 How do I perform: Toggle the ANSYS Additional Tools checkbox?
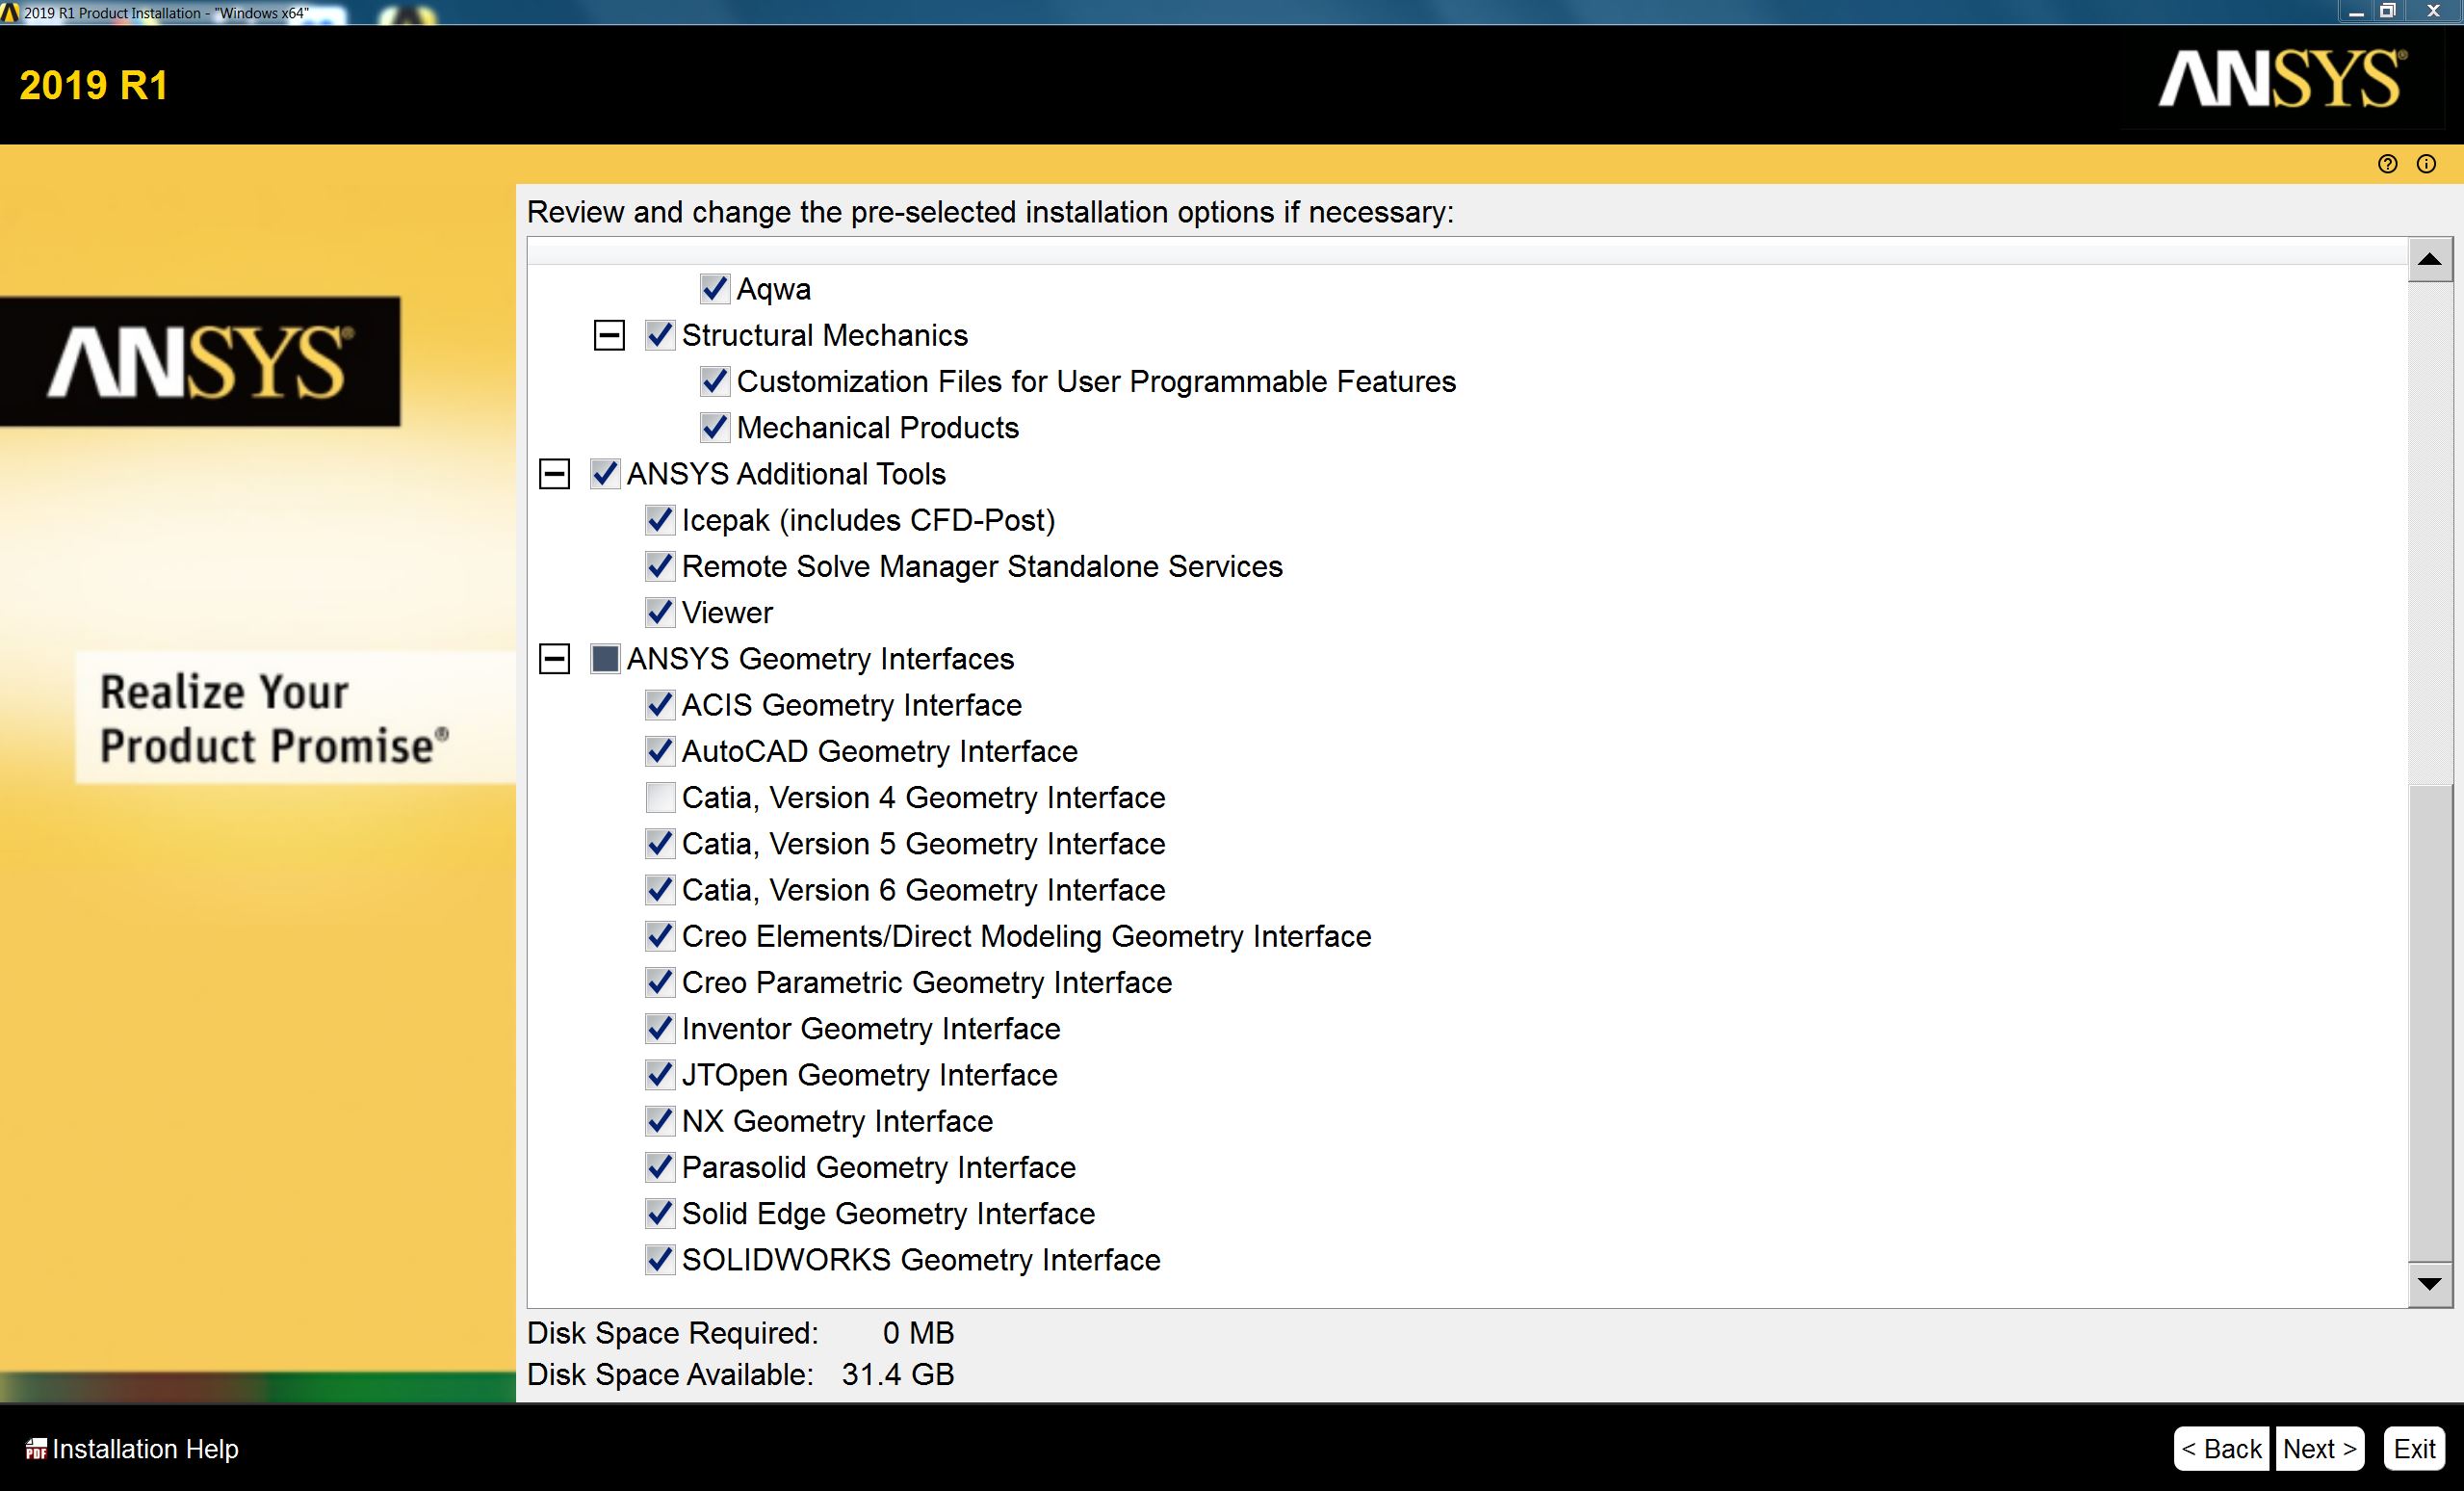point(604,474)
